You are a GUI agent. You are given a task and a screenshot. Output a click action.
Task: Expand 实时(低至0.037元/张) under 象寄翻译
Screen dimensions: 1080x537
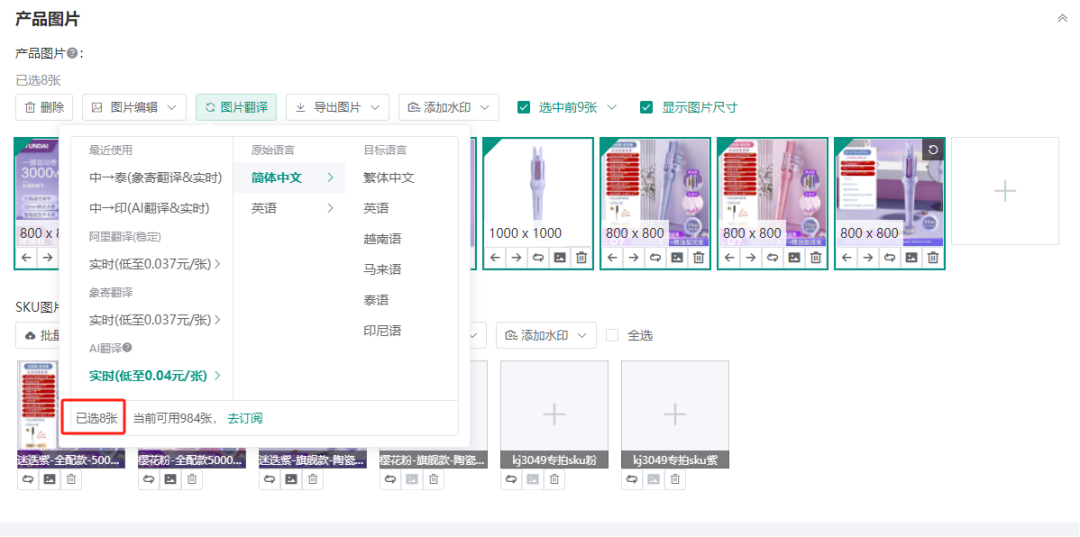pos(155,319)
